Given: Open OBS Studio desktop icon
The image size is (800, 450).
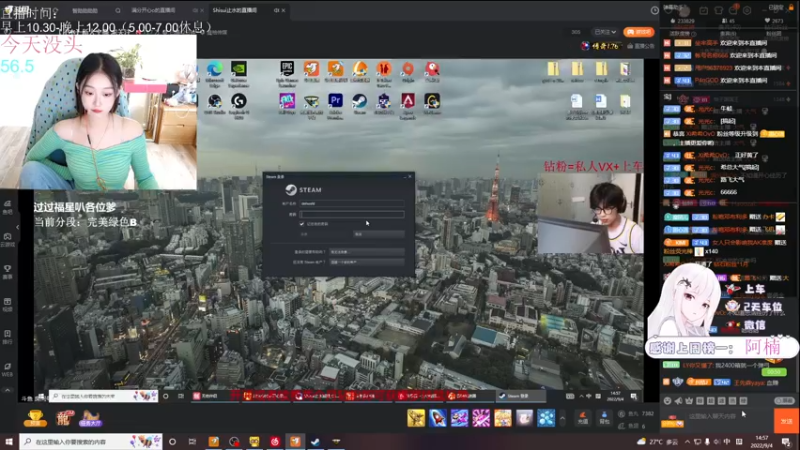Looking at the screenshot, I should click(214, 104).
